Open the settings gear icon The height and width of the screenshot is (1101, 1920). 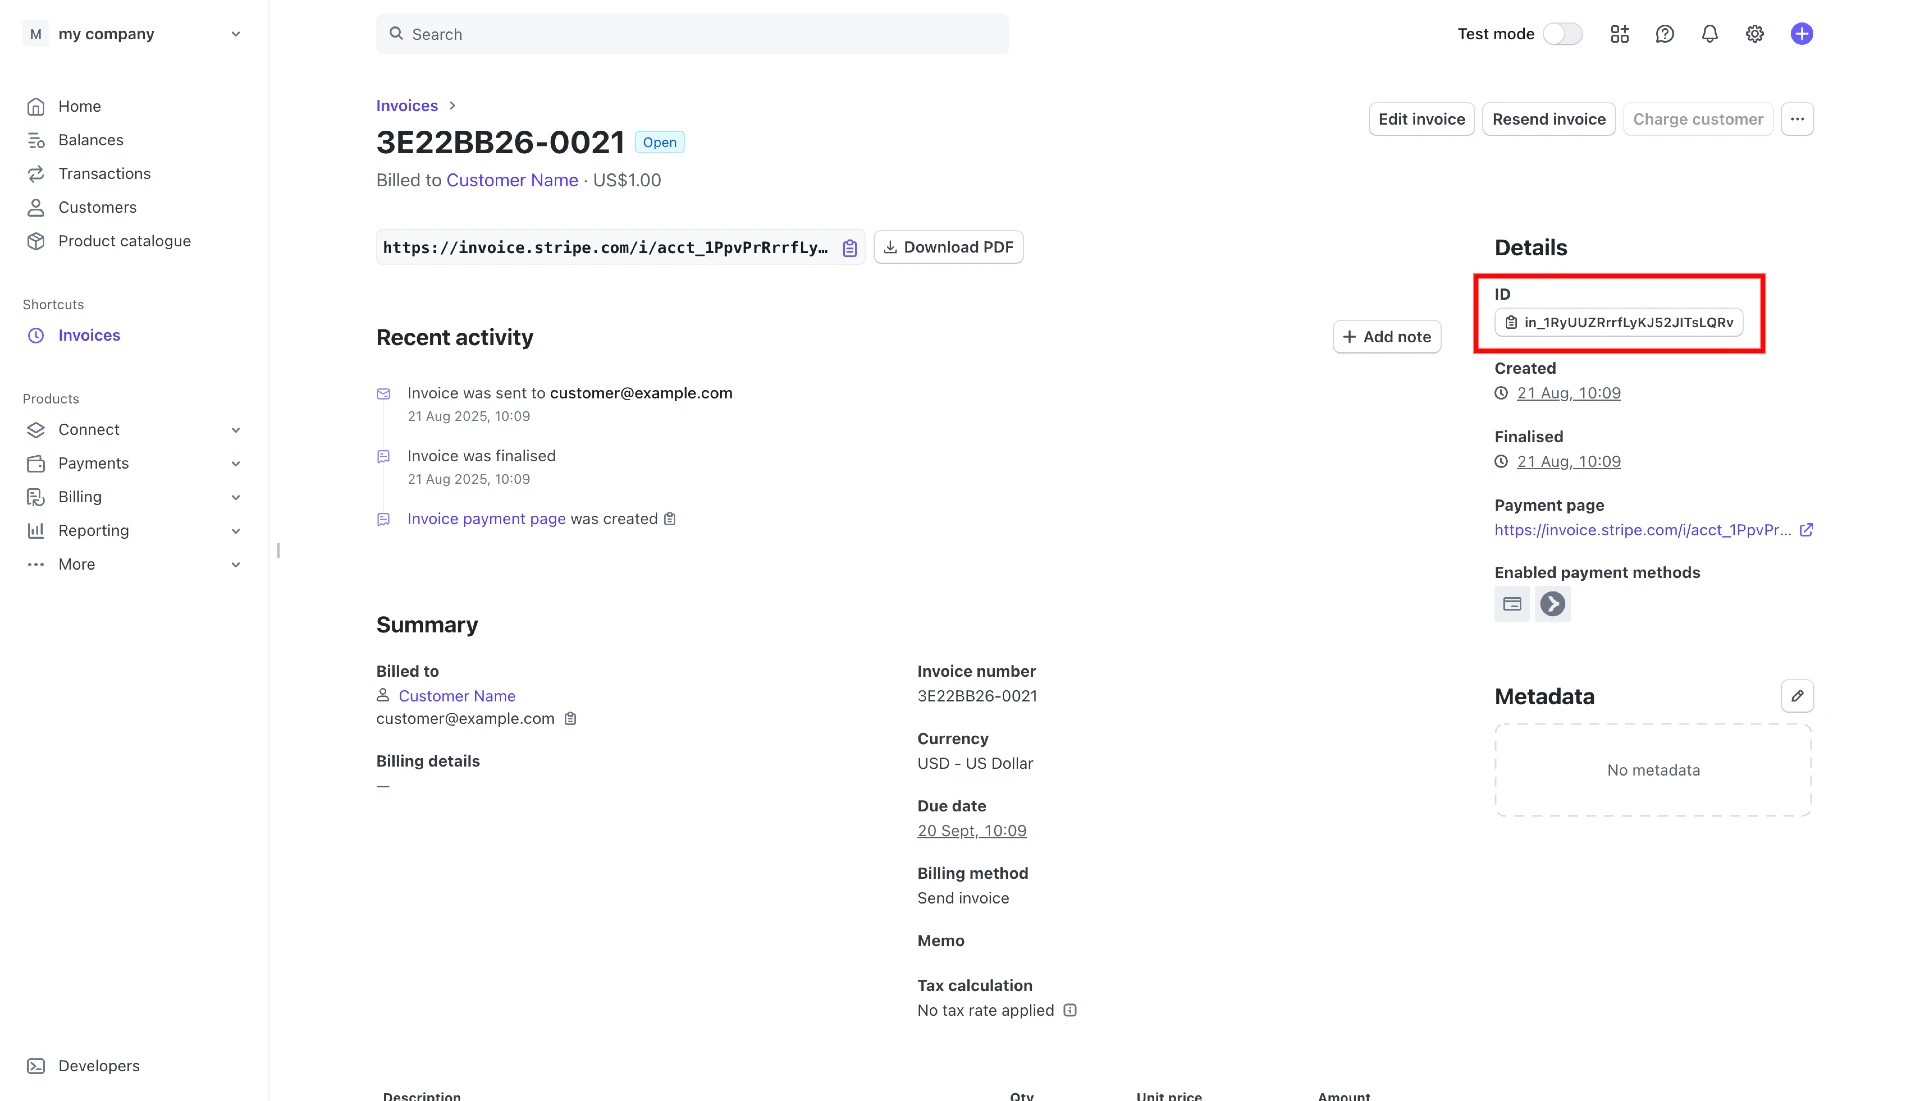click(1754, 34)
